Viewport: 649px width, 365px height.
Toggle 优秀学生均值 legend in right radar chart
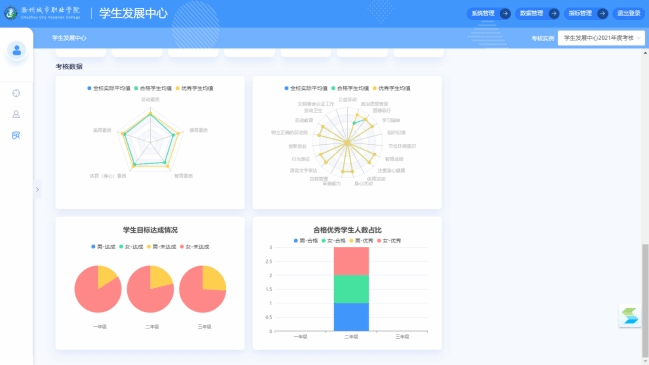pyautogui.click(x=392, y=88)
